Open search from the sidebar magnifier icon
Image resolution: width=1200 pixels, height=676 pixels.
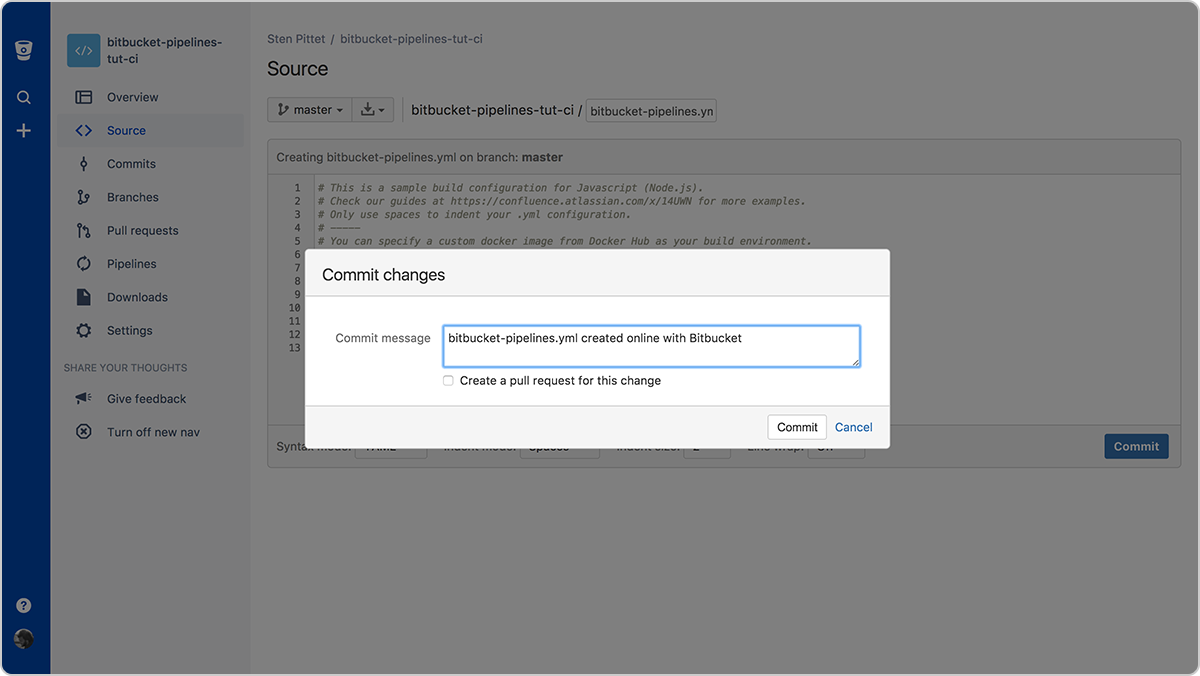[x=24, y=97]
